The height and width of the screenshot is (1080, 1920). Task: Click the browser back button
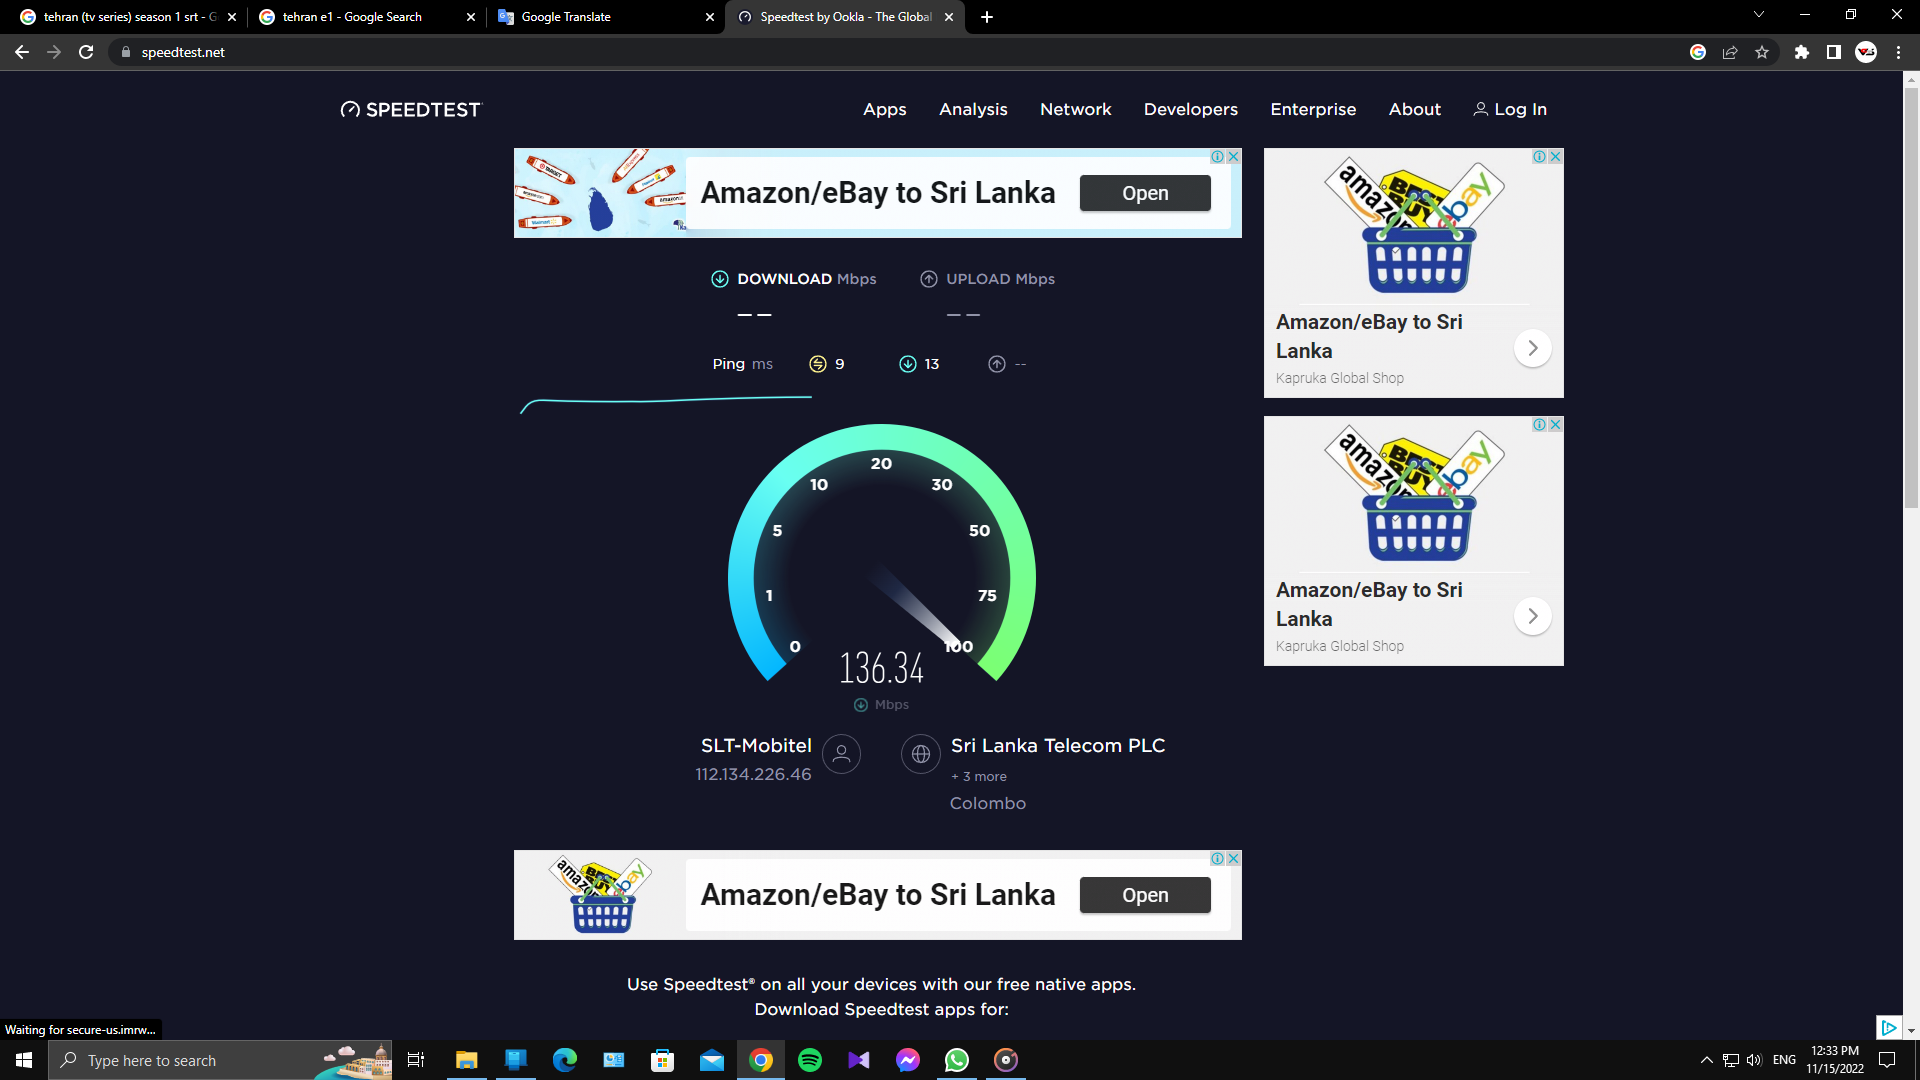(22, 52)
